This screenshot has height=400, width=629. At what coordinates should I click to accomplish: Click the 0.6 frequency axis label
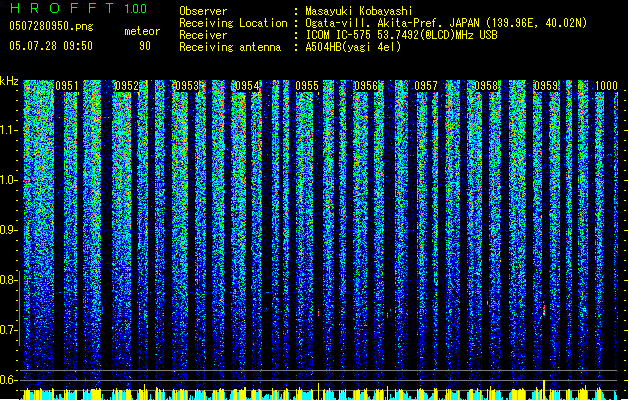(8, 380)
